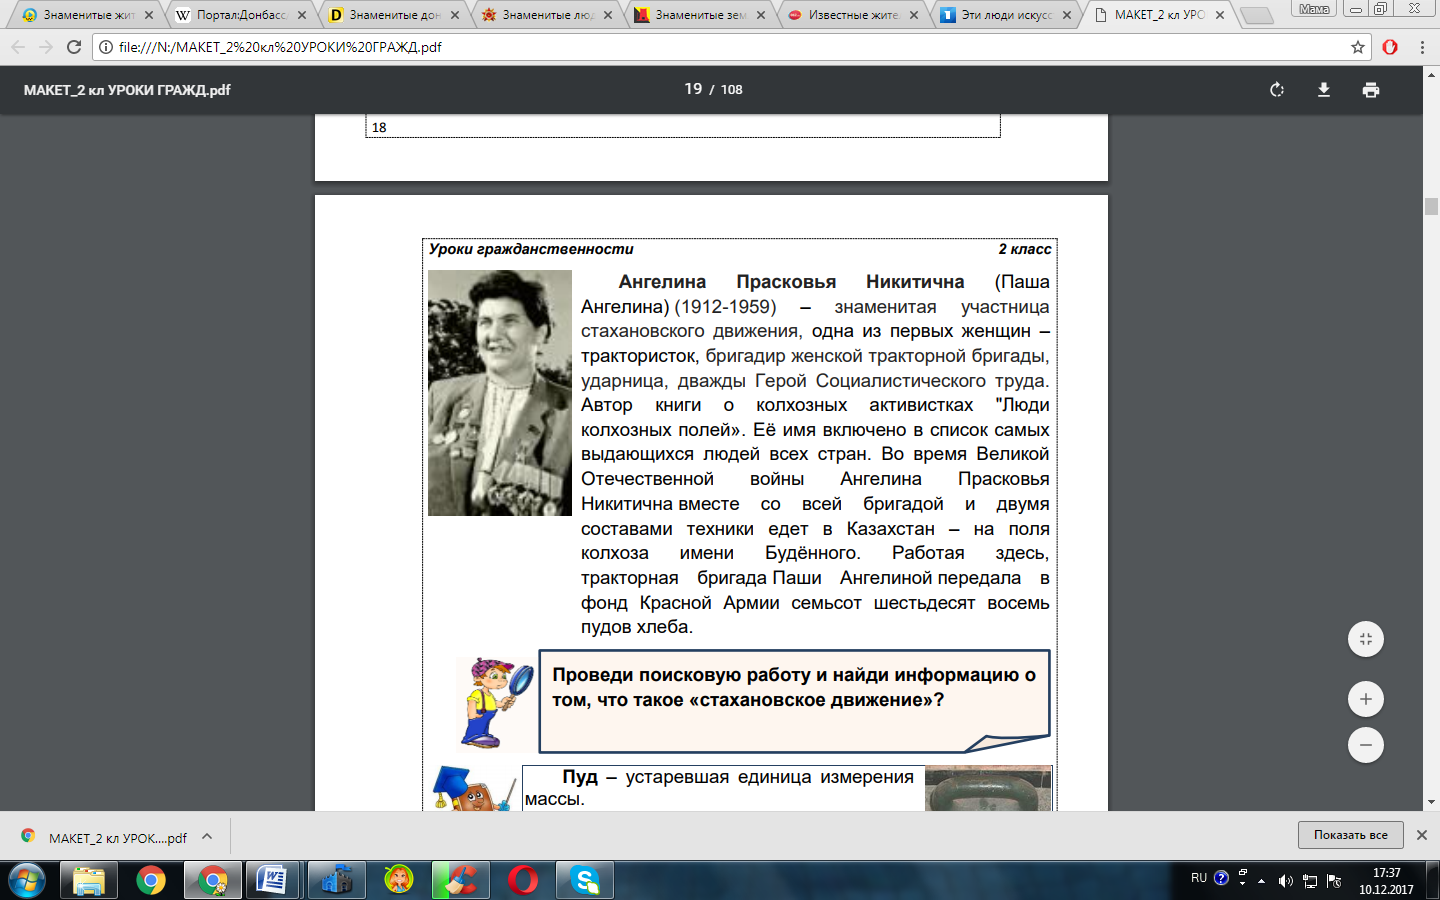Edit the current page number 19

[x=693, y=89]
